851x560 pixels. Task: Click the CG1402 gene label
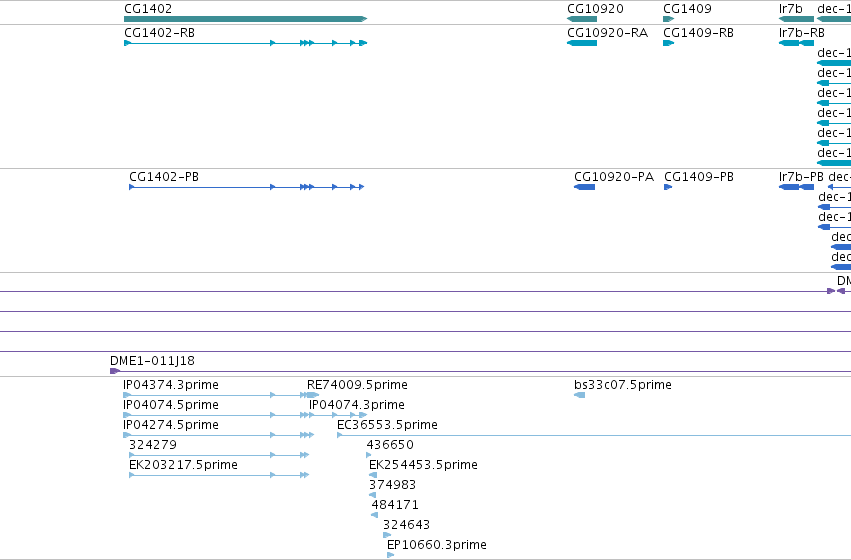(148, 9)
